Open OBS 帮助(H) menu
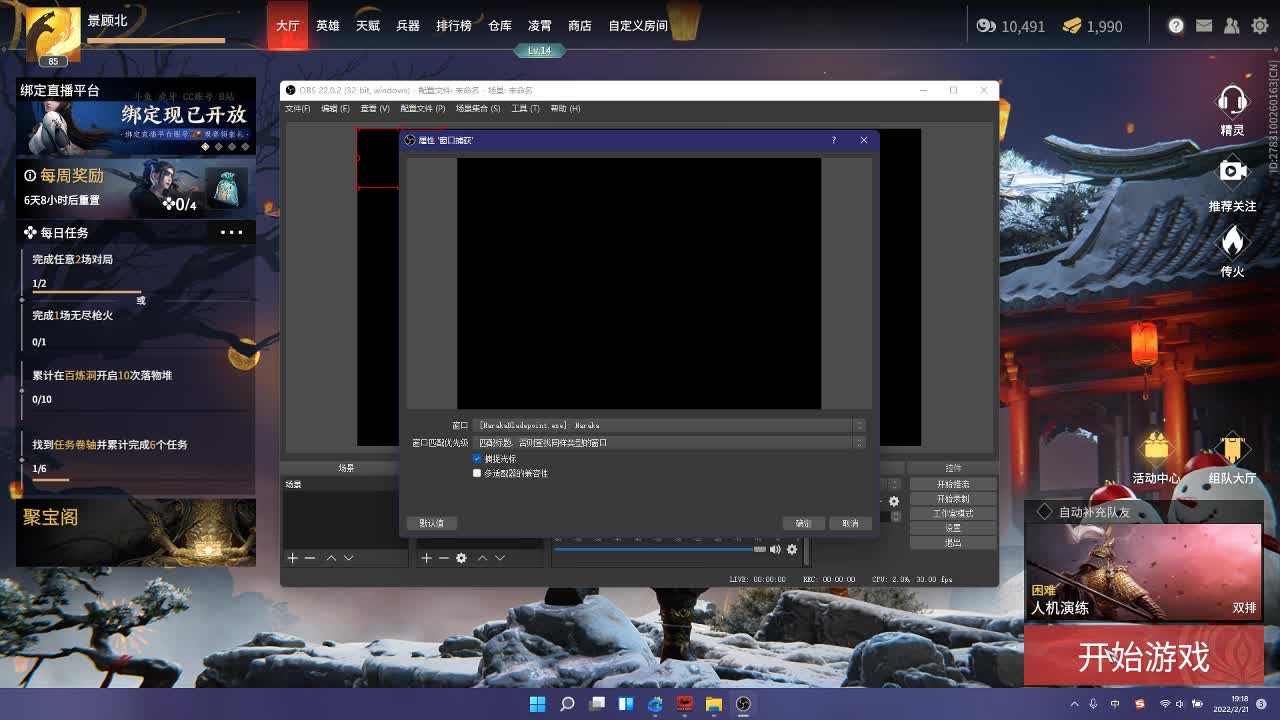Viewport: 1280px width, 720px height. (x=565, y=108)
